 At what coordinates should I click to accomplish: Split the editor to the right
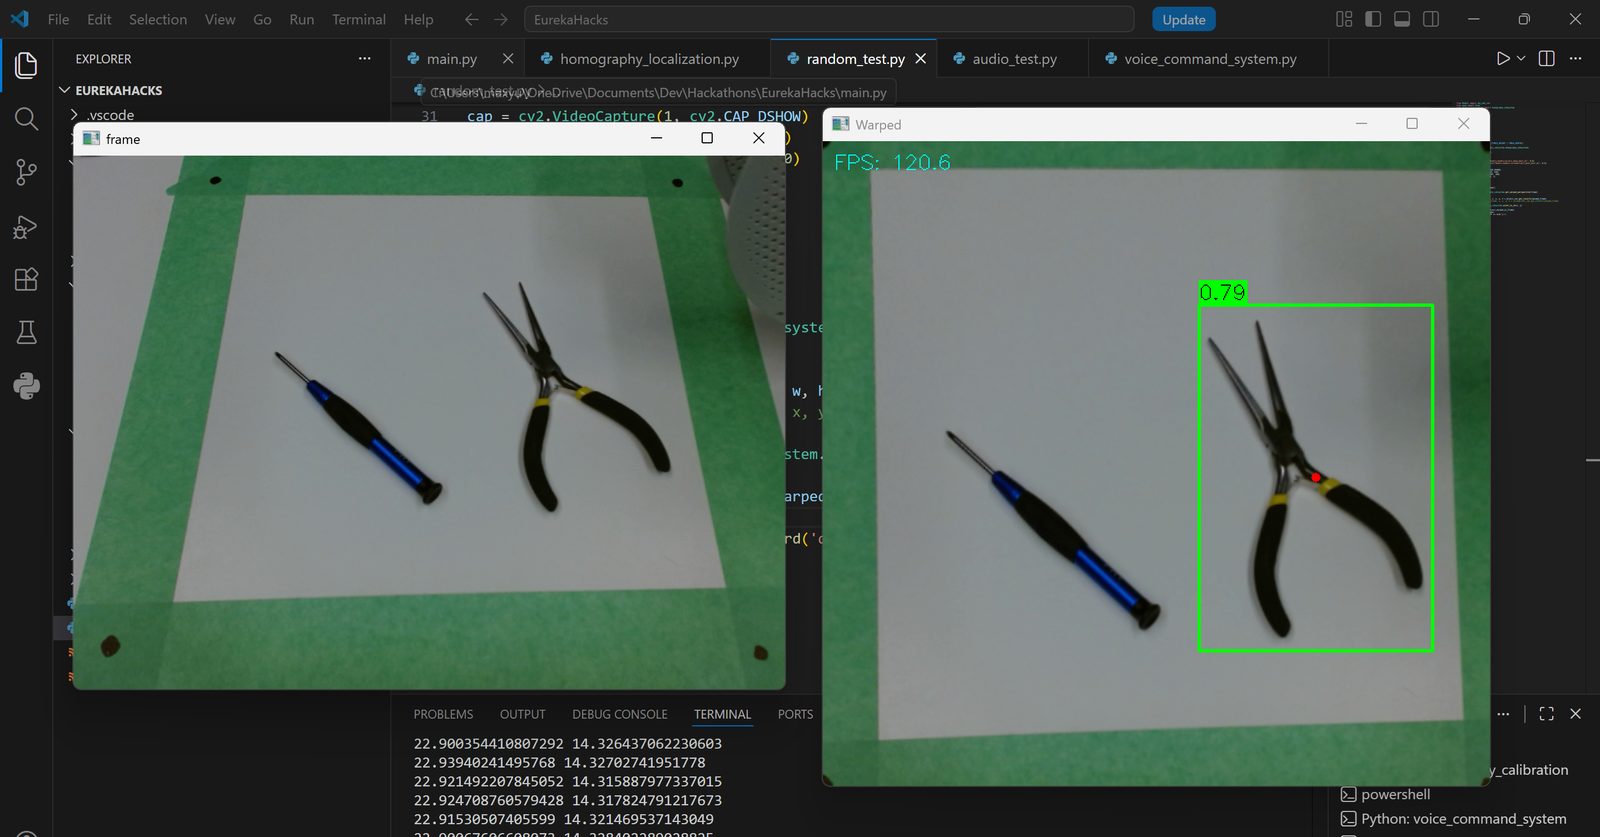pos(1546,58)
